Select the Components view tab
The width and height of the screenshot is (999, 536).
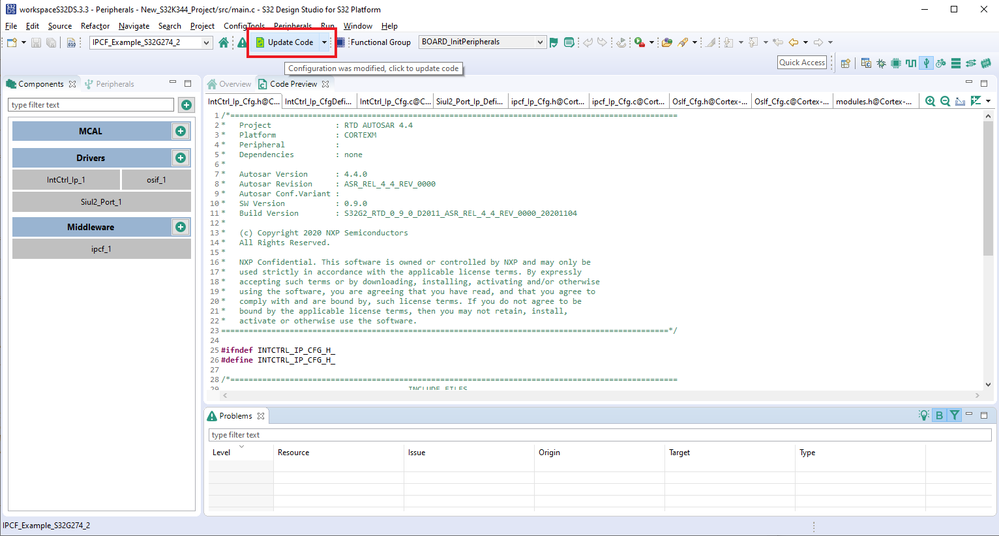[x=41, y=84]
